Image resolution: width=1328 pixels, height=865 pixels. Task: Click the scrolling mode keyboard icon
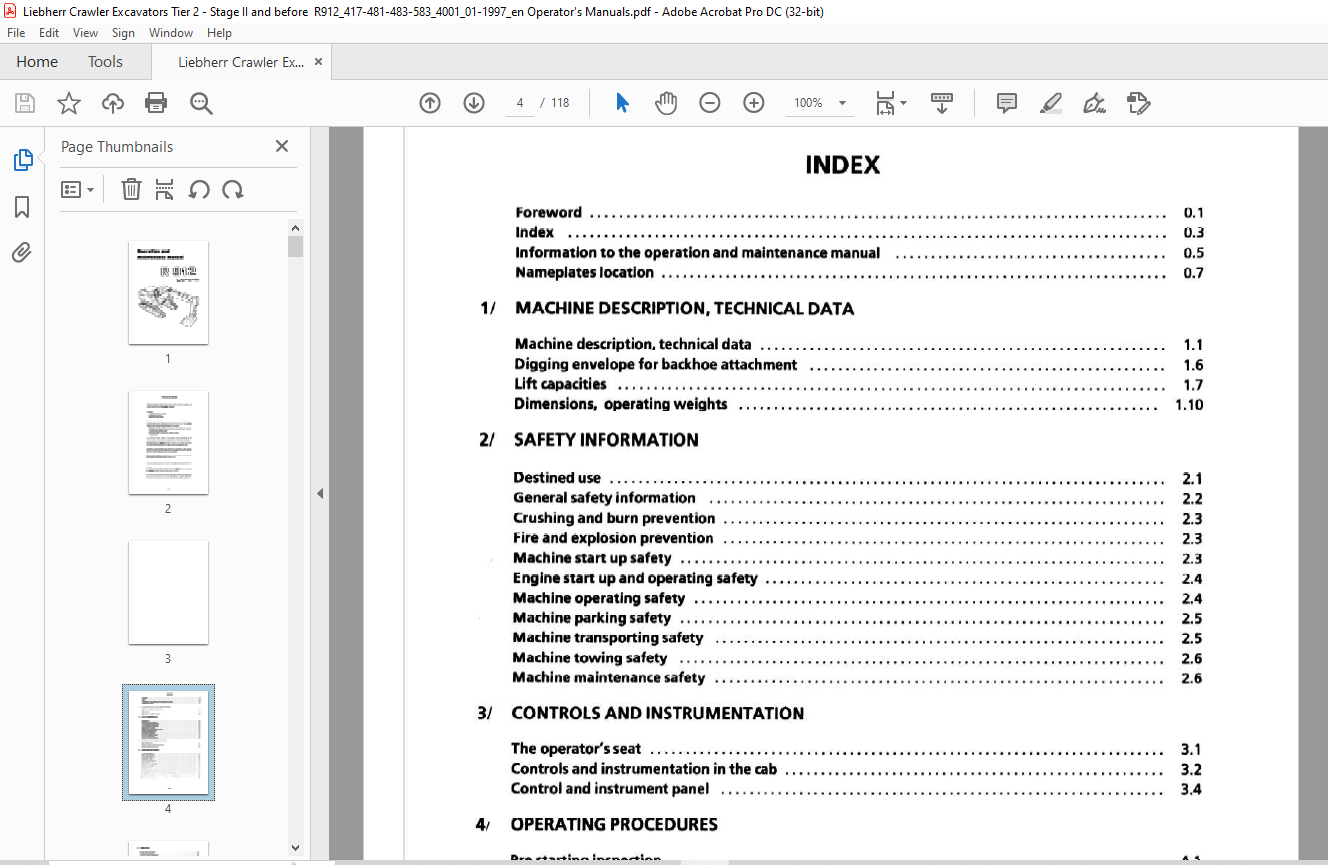click(x=942, y=103)
